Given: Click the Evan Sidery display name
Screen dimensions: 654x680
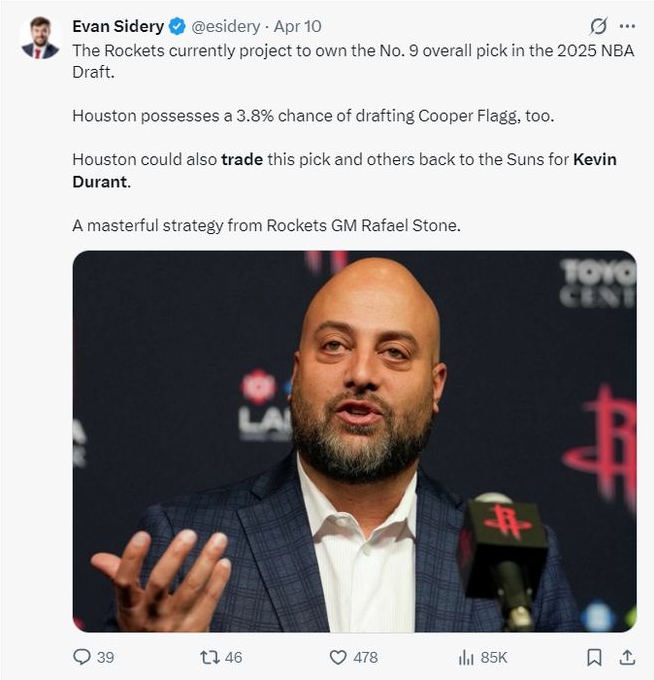Looking at the screenshot, I should 117,27.
